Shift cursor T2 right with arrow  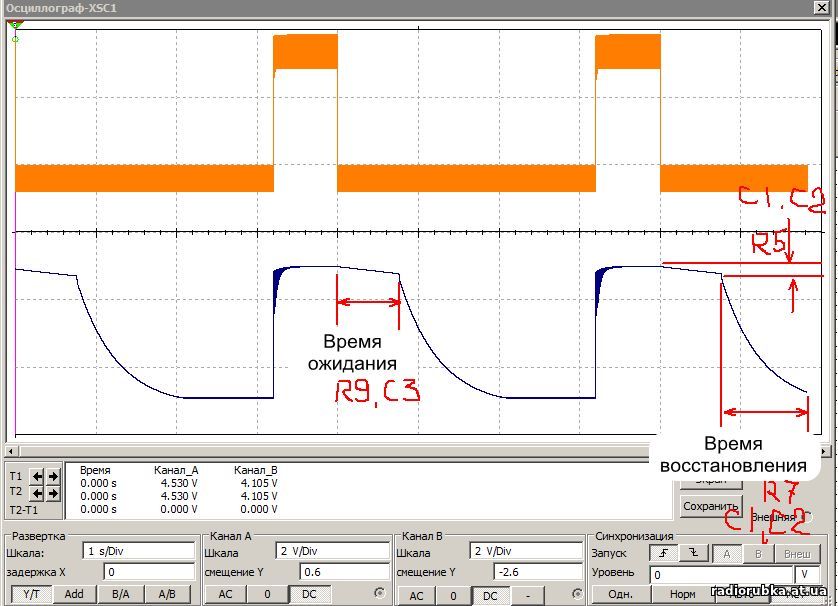[x=53, y=493]
